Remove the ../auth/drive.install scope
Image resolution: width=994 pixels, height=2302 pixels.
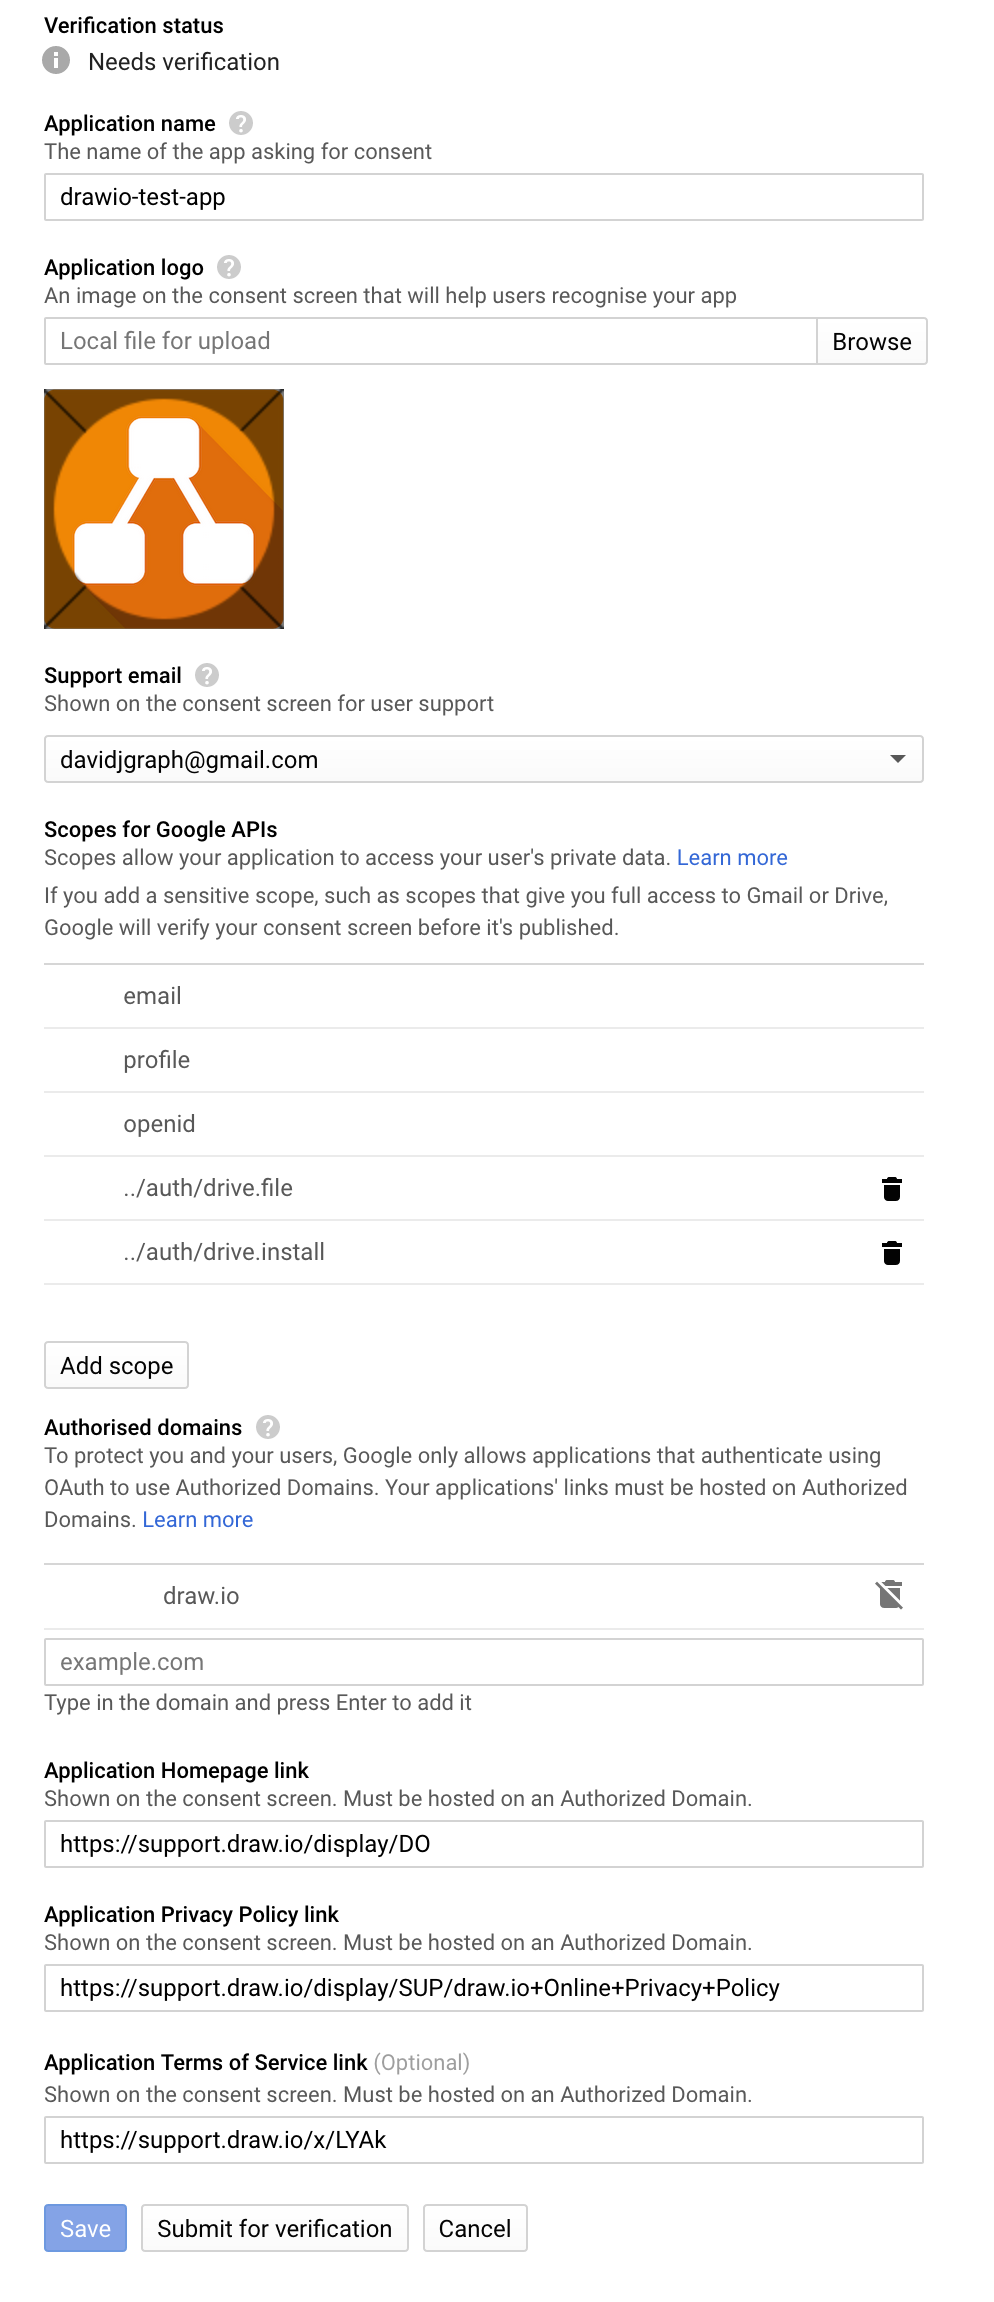click(891, 1252)
